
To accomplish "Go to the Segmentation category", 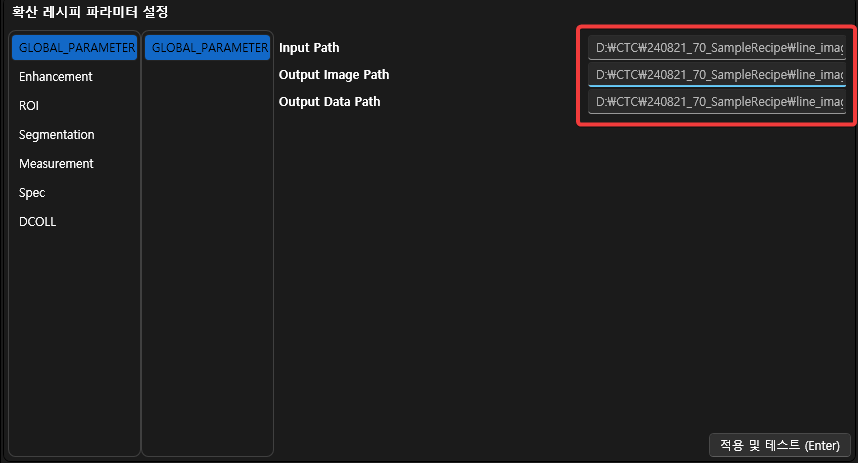I will [57, 135].
